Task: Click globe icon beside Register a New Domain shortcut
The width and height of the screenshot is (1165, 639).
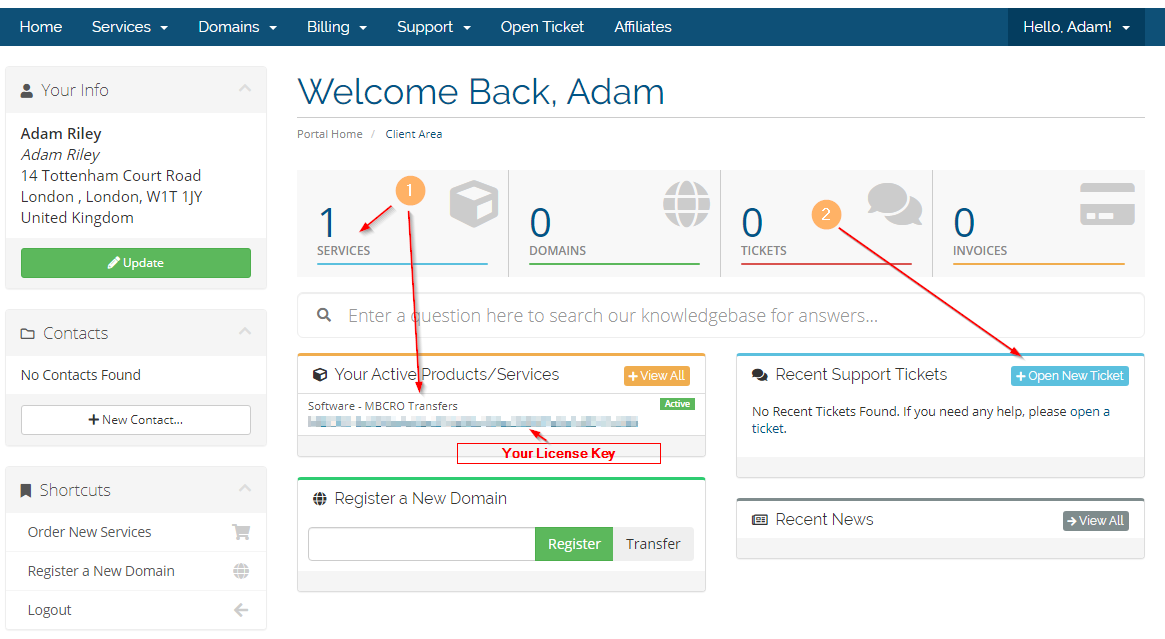Action: tap(241, 571)
